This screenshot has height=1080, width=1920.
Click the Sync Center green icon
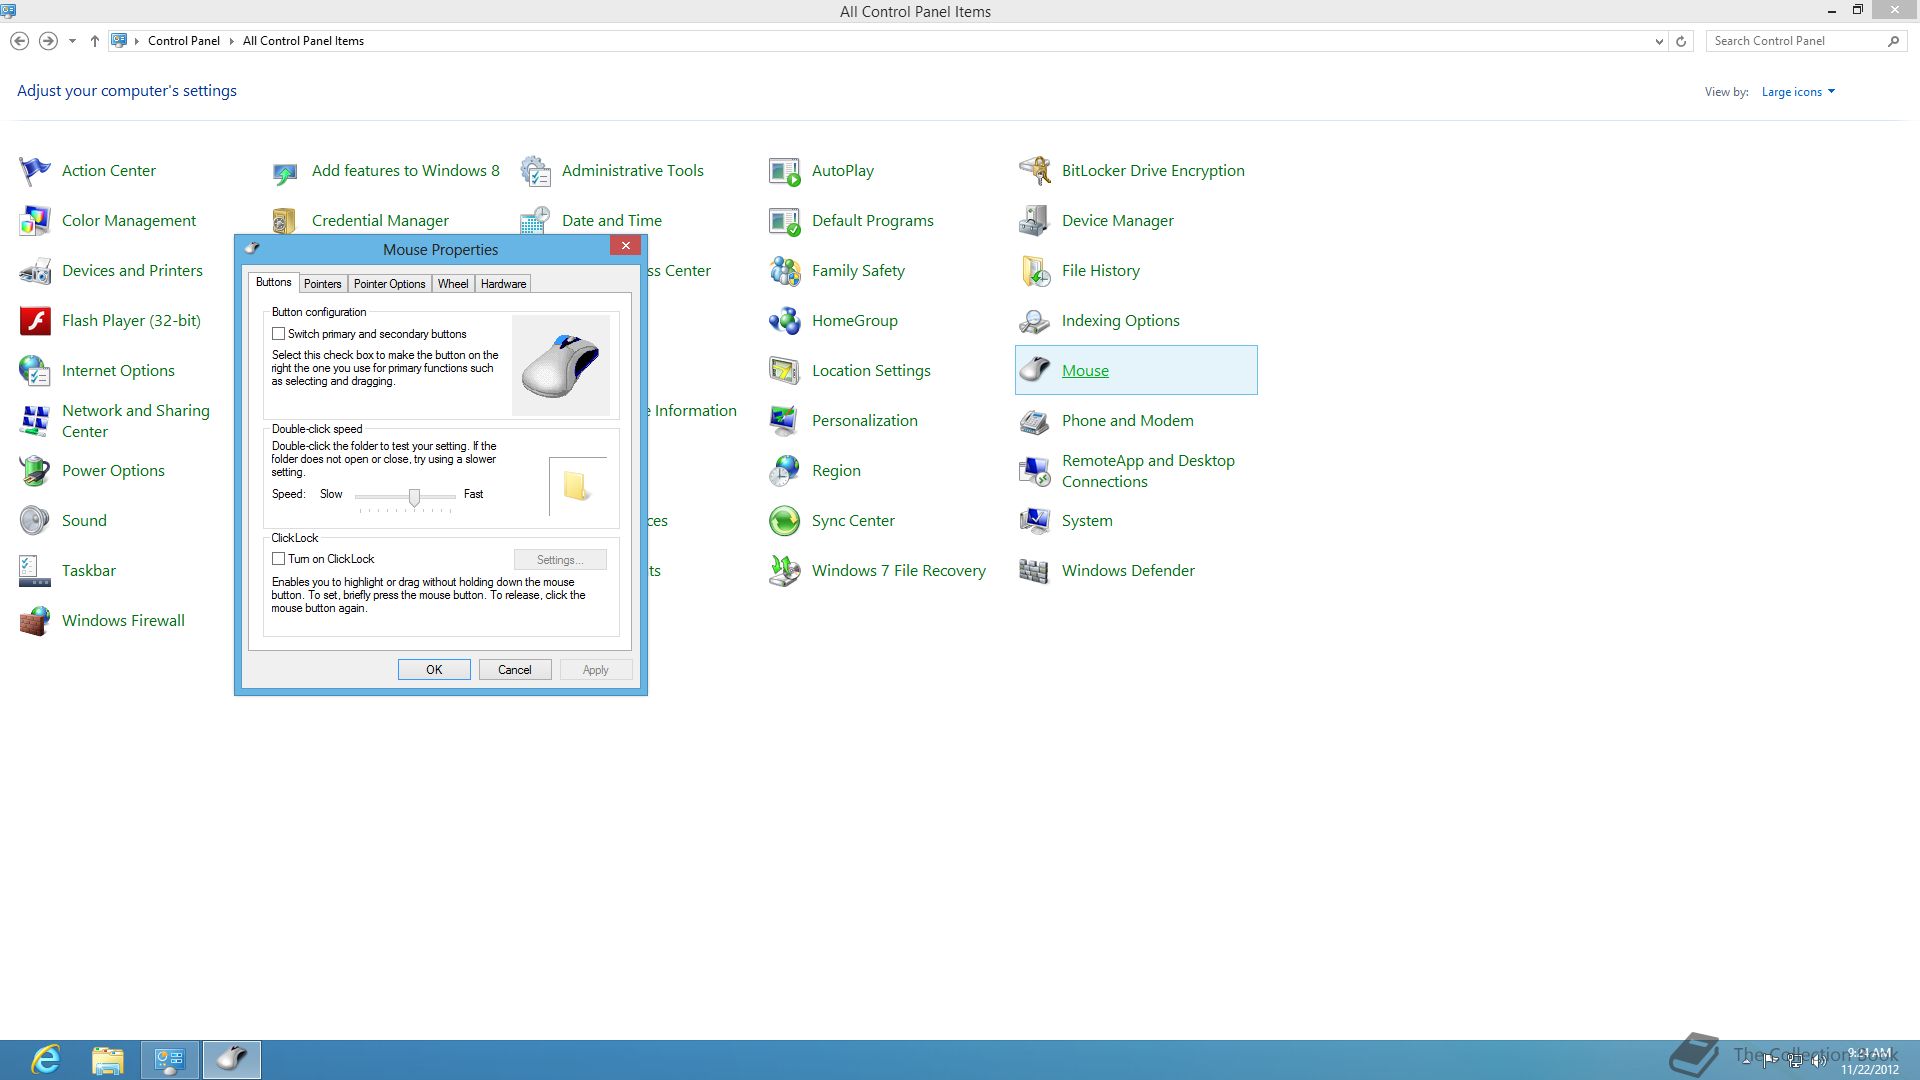pyautogui.click(x=785, y=521)
